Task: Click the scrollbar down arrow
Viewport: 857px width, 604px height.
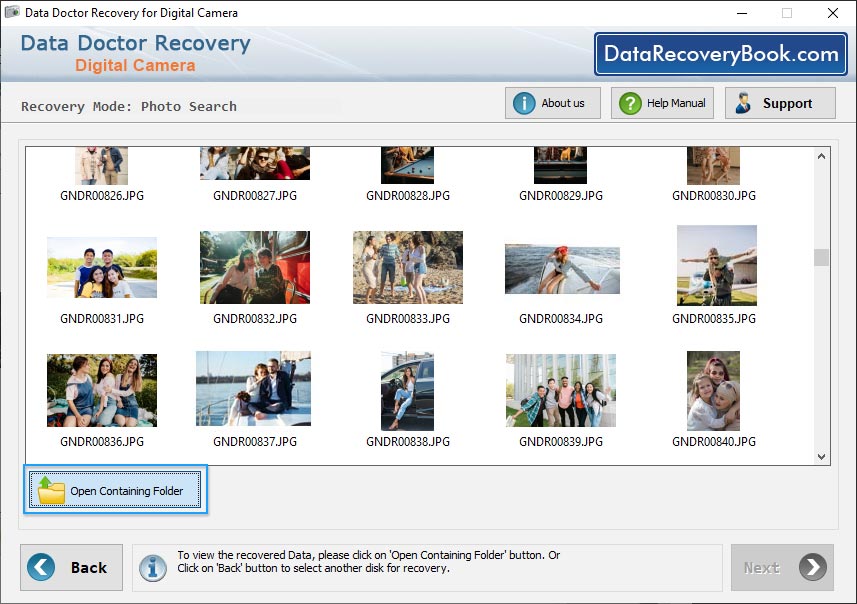Action: (x=822, y=456)
